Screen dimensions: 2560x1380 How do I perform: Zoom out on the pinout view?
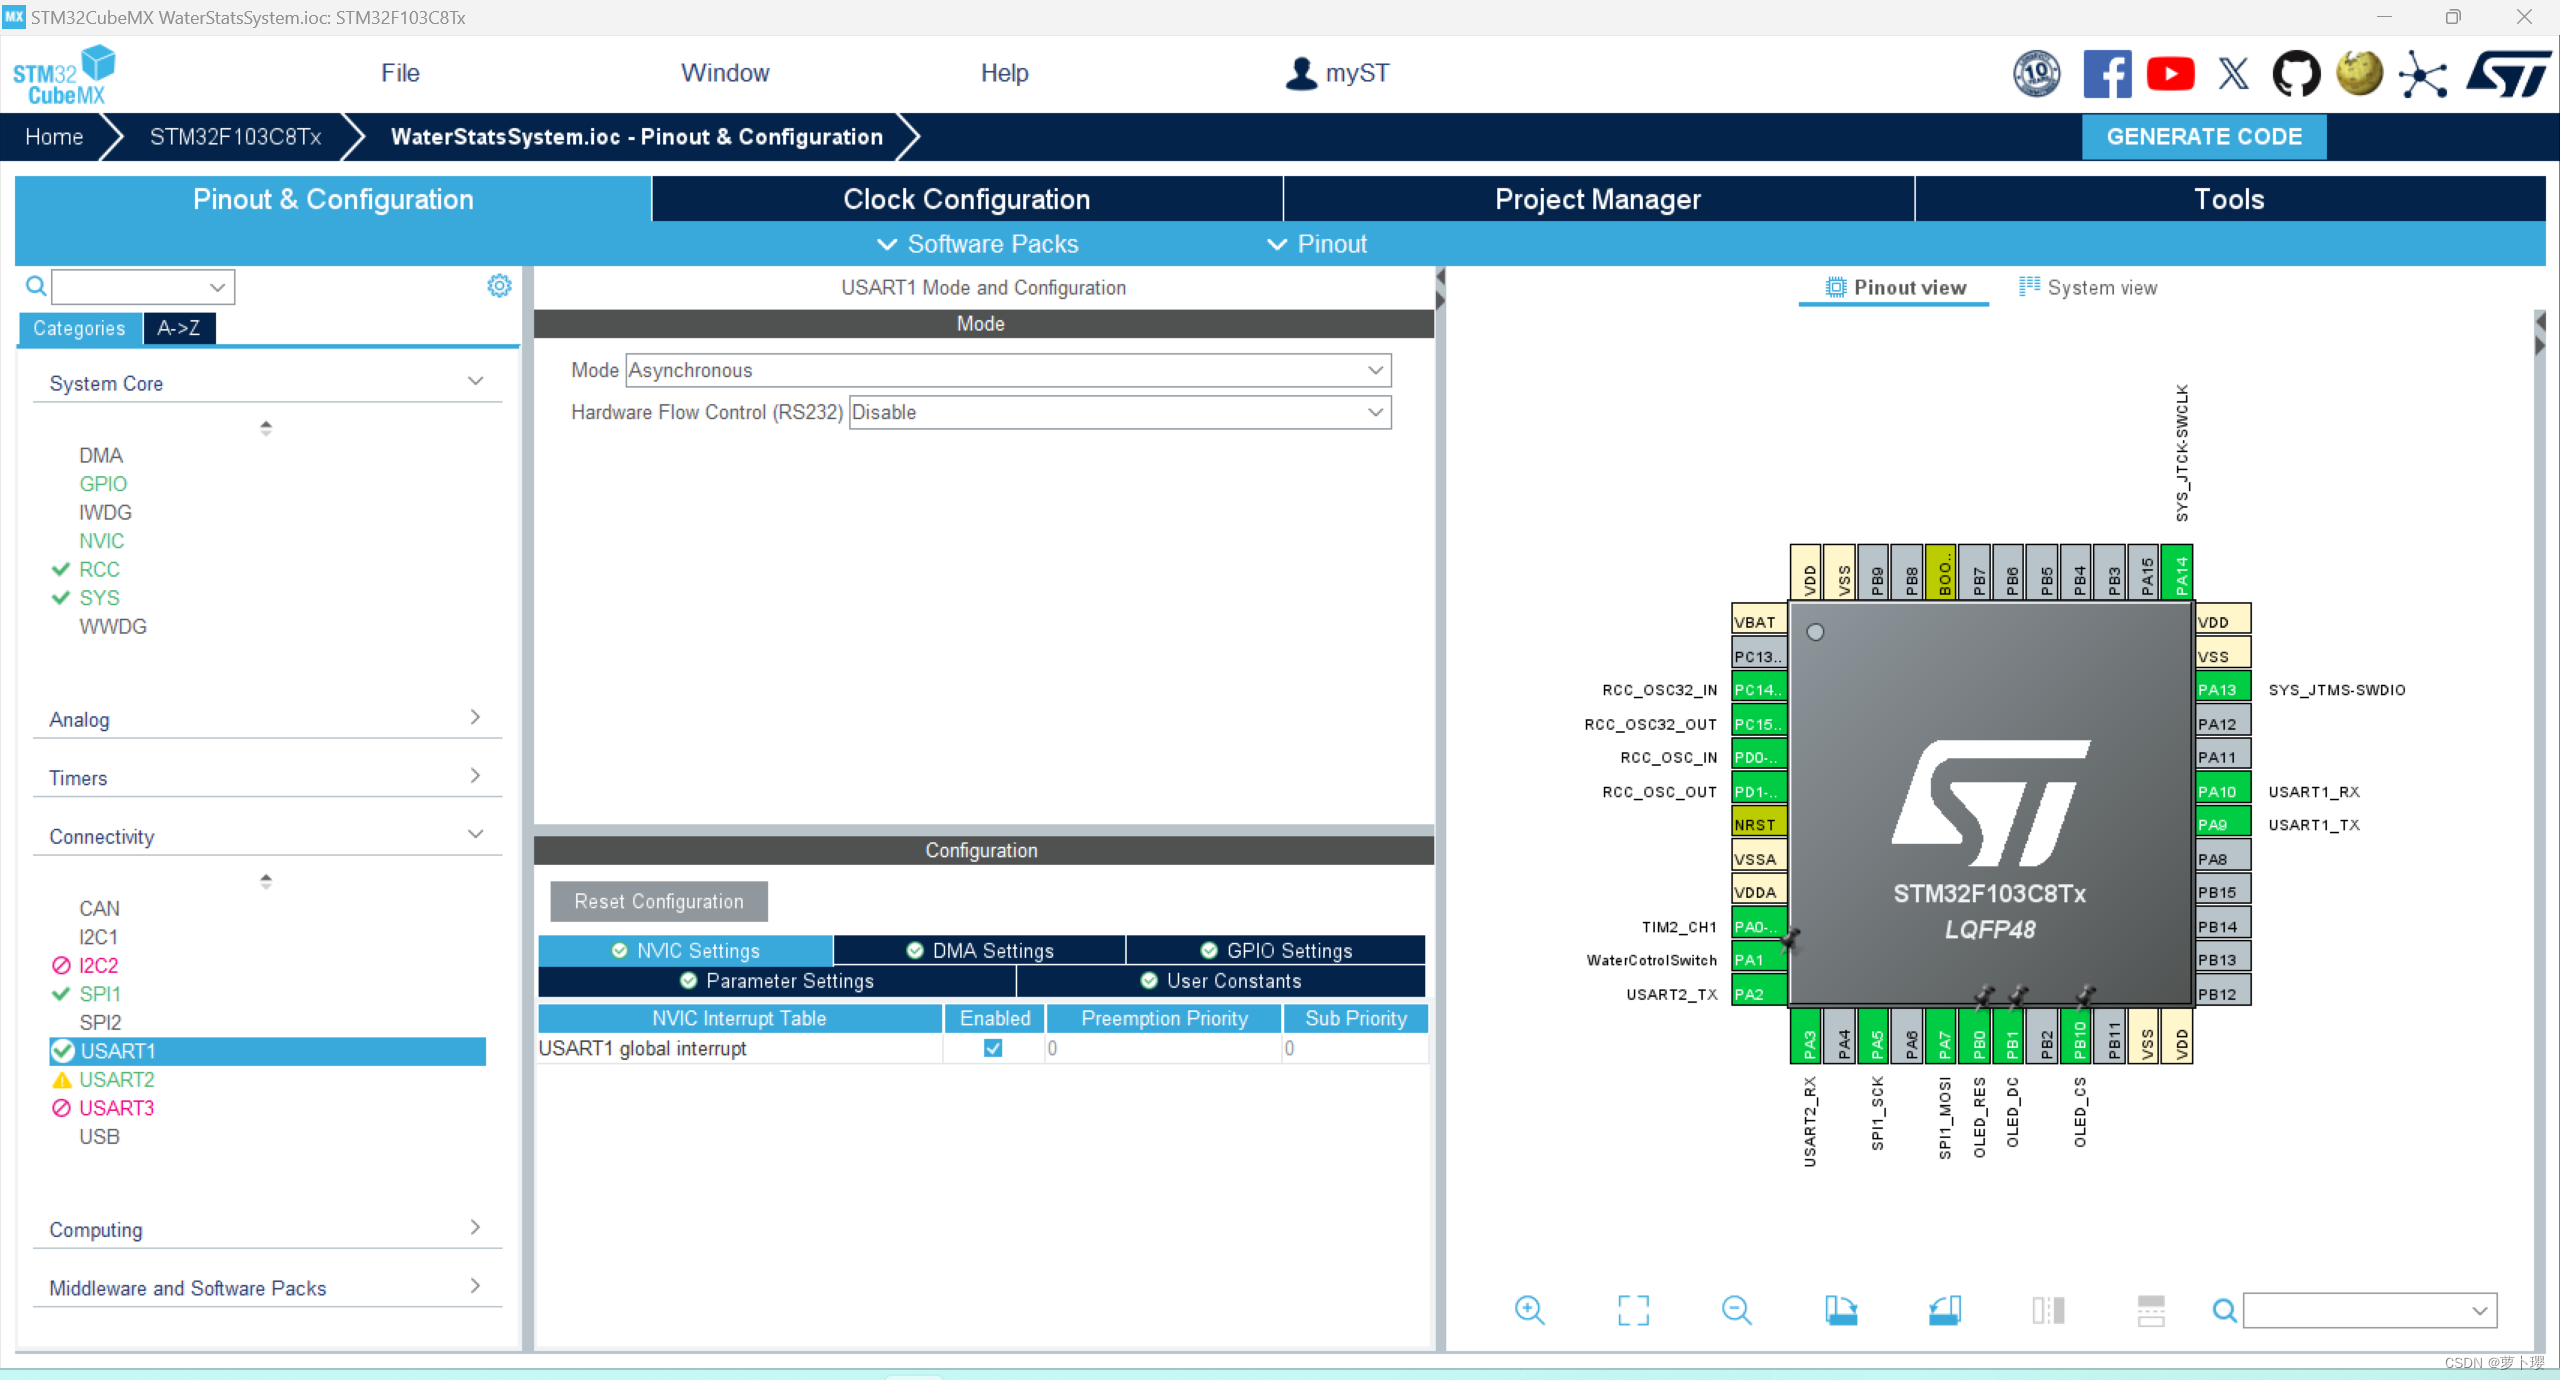pos(1737,1309)
